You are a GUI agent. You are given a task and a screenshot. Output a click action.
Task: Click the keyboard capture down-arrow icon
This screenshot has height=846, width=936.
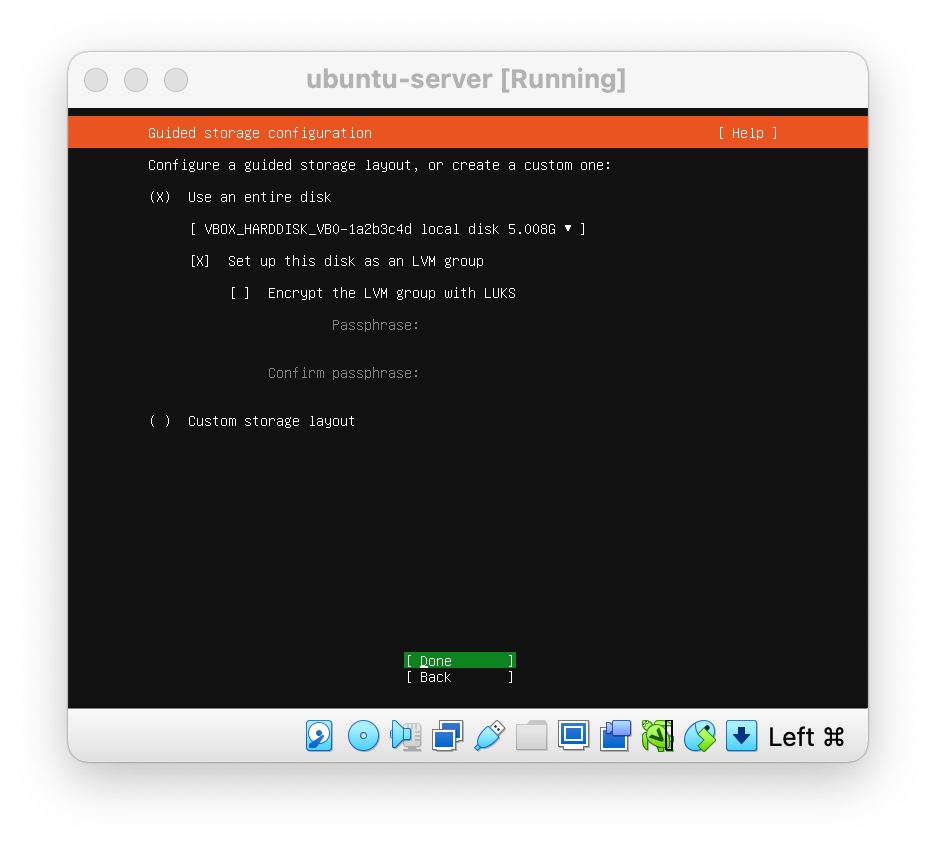(741, 736)
